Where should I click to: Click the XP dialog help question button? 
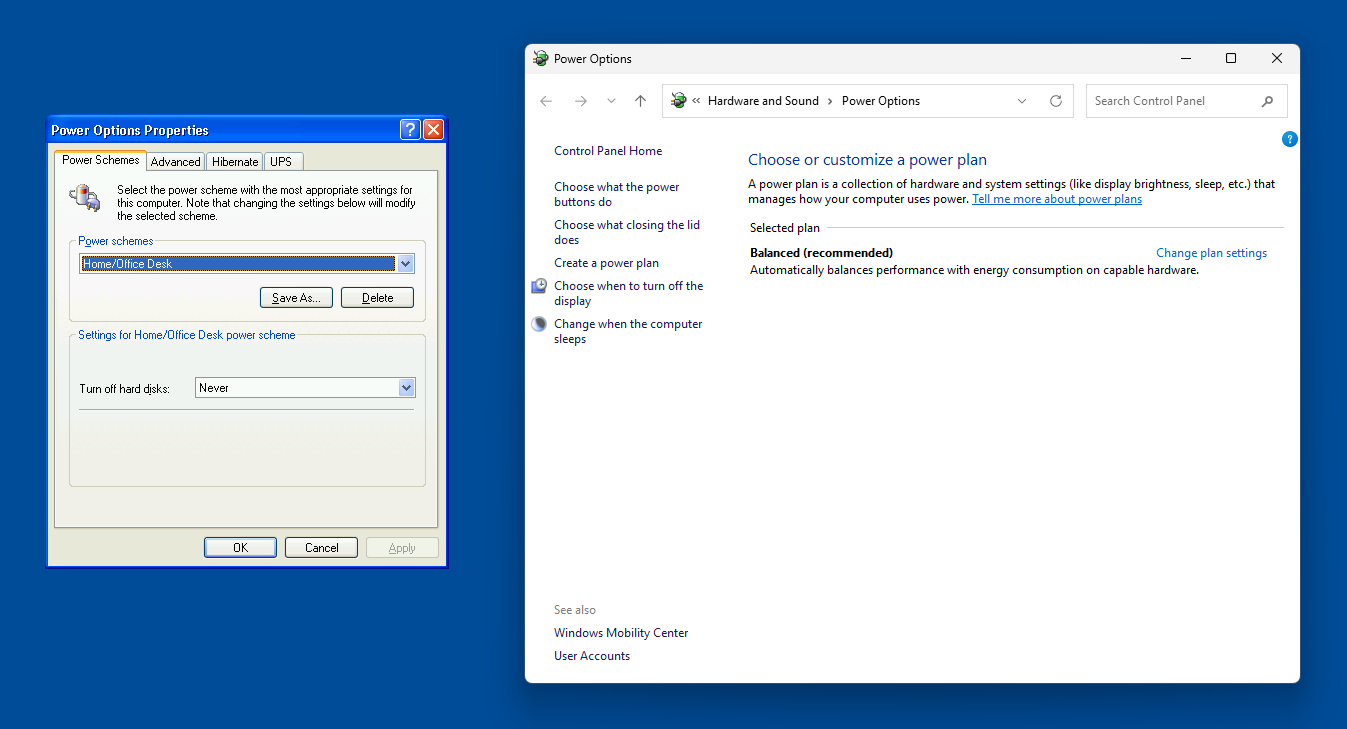coord(410,130)
